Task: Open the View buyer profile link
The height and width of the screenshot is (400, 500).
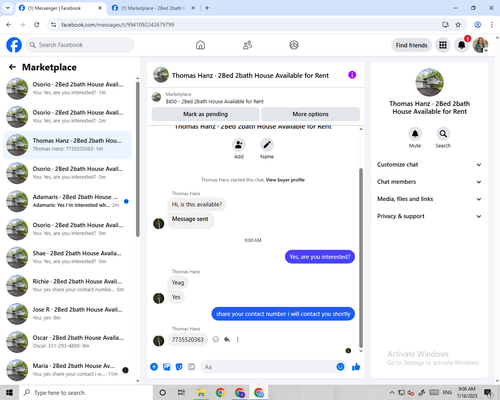Action: pos(285,180)
